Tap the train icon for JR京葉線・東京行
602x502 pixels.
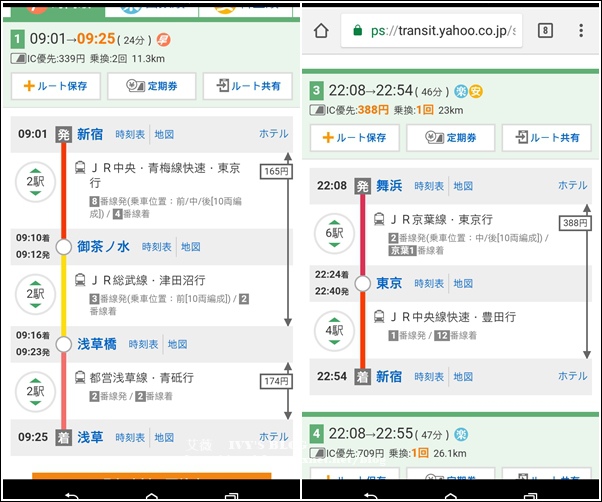(x=379, y=219)
